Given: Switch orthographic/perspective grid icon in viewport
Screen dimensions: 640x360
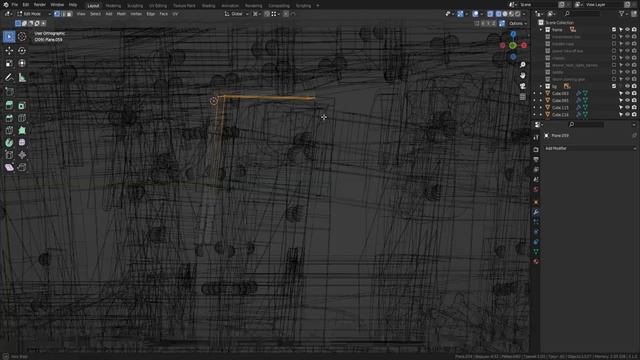Looking at the screenshot, I should [522, 97].
